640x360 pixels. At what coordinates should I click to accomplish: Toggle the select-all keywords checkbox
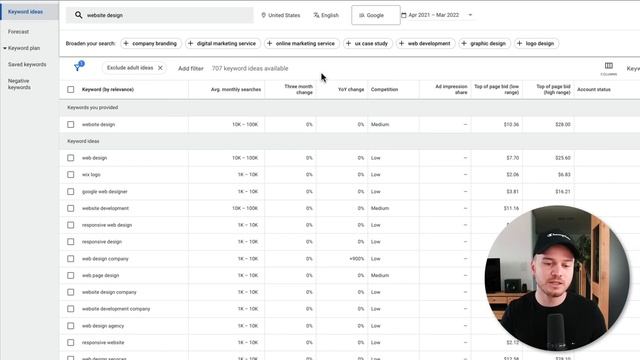pos(71,89)
